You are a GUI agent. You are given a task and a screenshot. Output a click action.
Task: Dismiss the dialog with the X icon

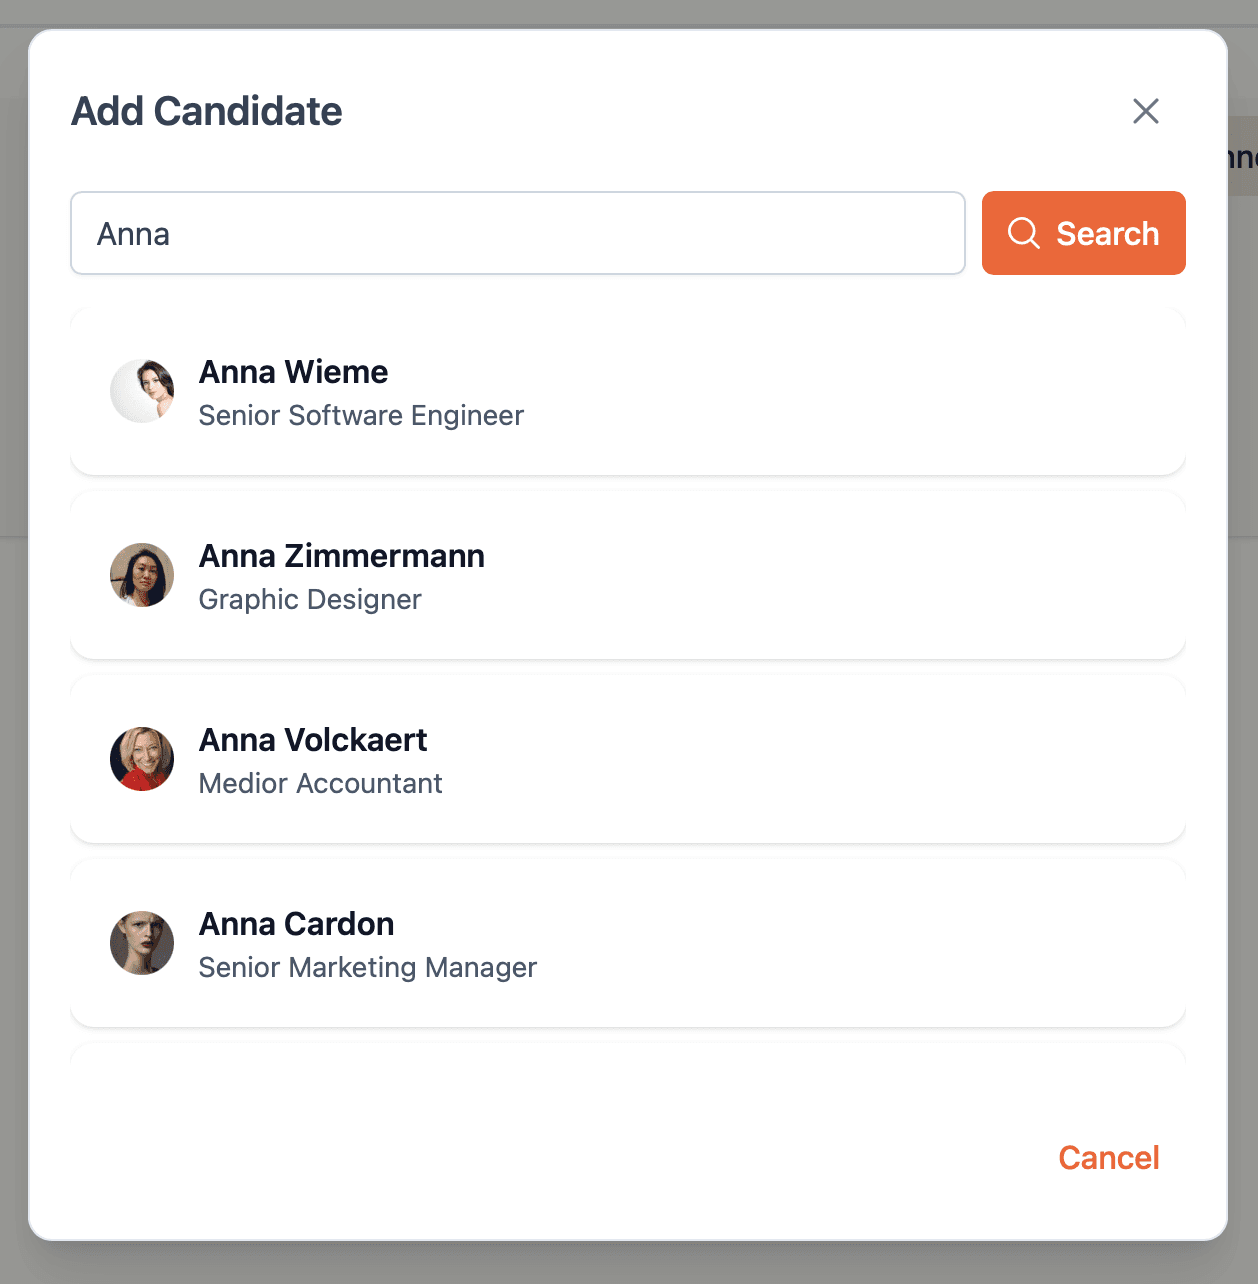pos(1145,111)
